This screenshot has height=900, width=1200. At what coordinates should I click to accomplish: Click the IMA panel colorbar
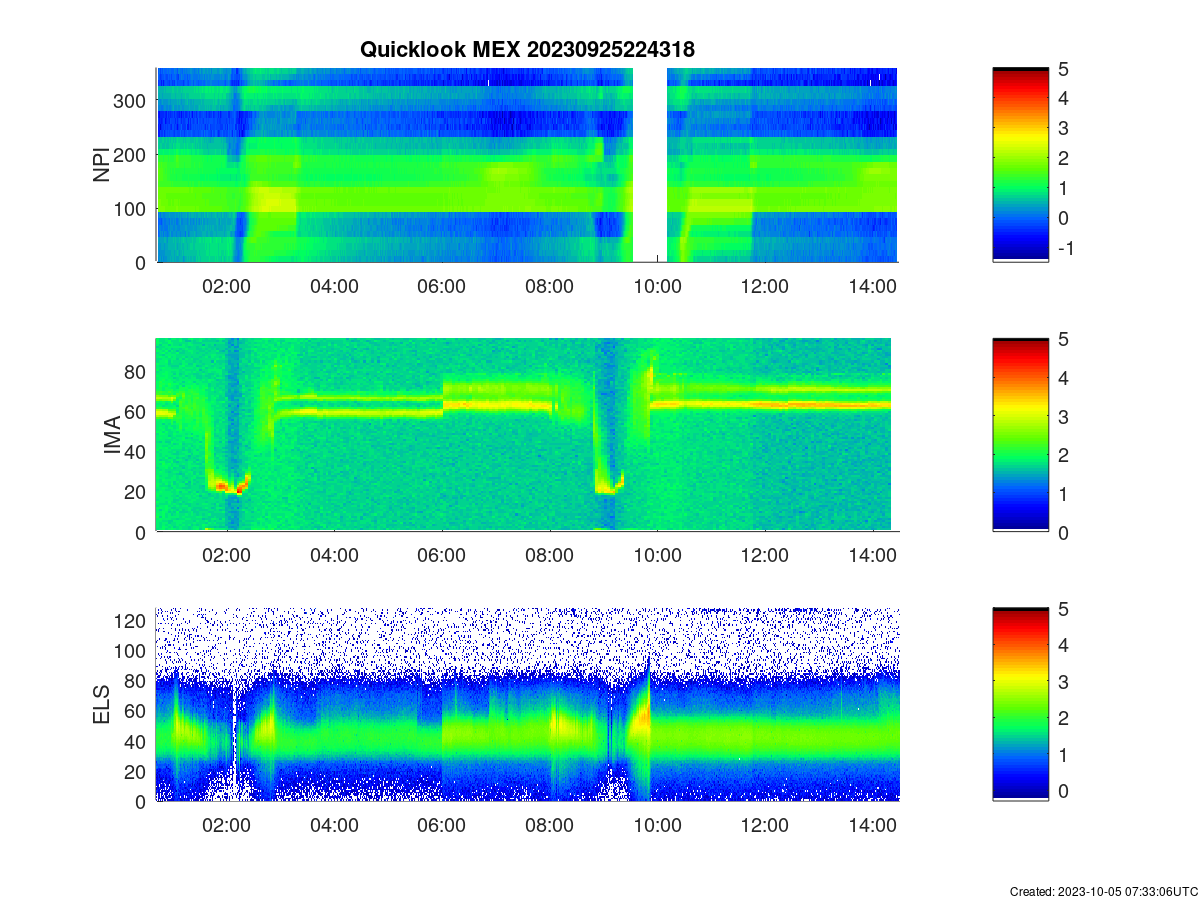pos(1020,435)
